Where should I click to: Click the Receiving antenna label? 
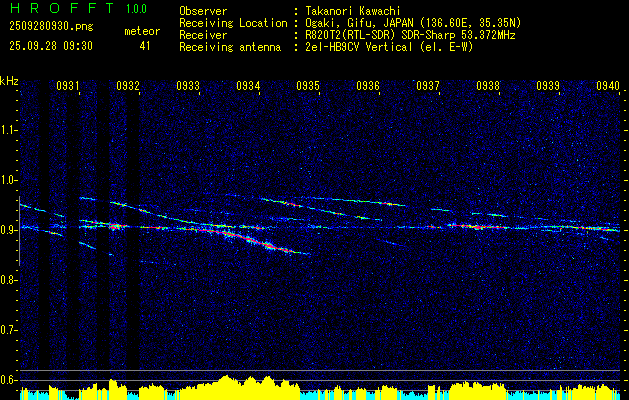point(230,47)
